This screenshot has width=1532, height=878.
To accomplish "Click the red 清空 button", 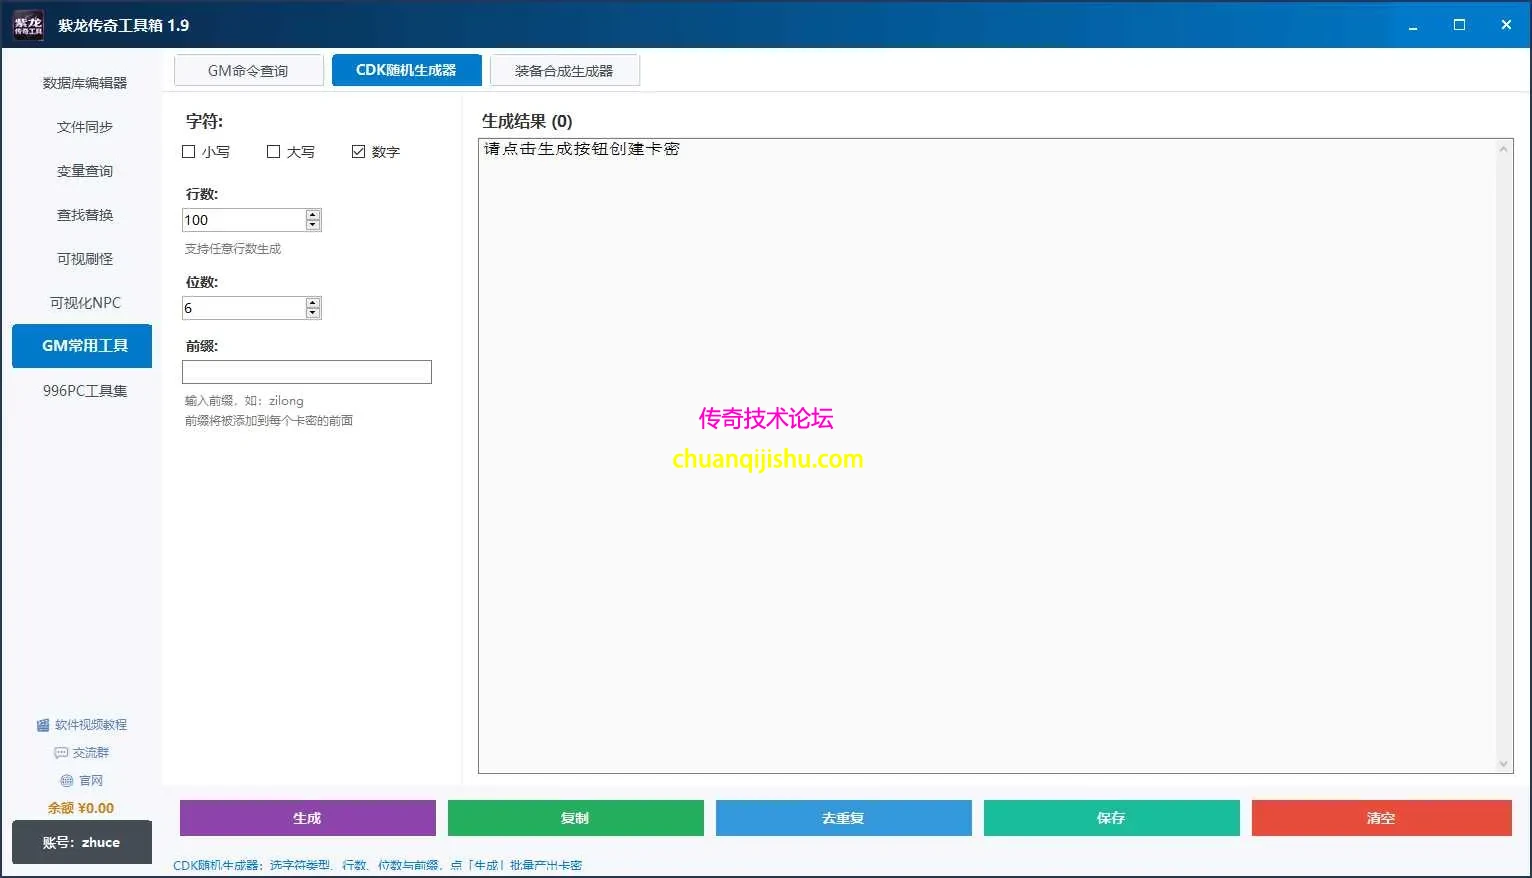I will [1382, 818].
